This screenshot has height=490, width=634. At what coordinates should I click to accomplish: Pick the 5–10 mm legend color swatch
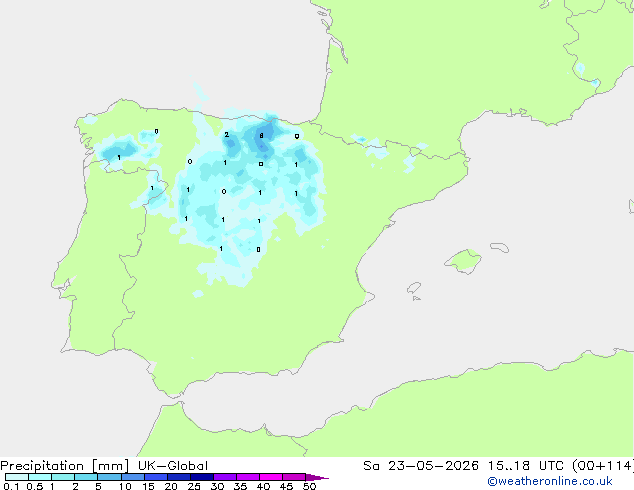pyautogui.click(x=109, y=477)
